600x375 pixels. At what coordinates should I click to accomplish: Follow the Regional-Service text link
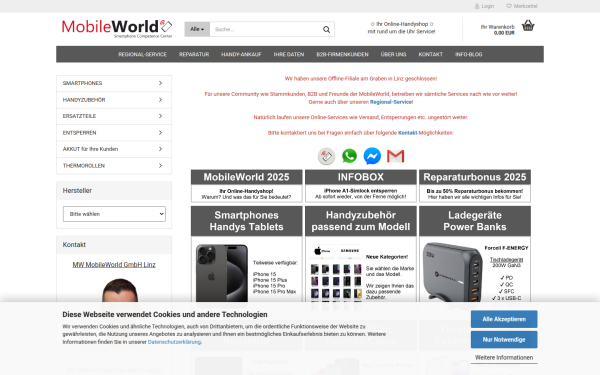391,102
